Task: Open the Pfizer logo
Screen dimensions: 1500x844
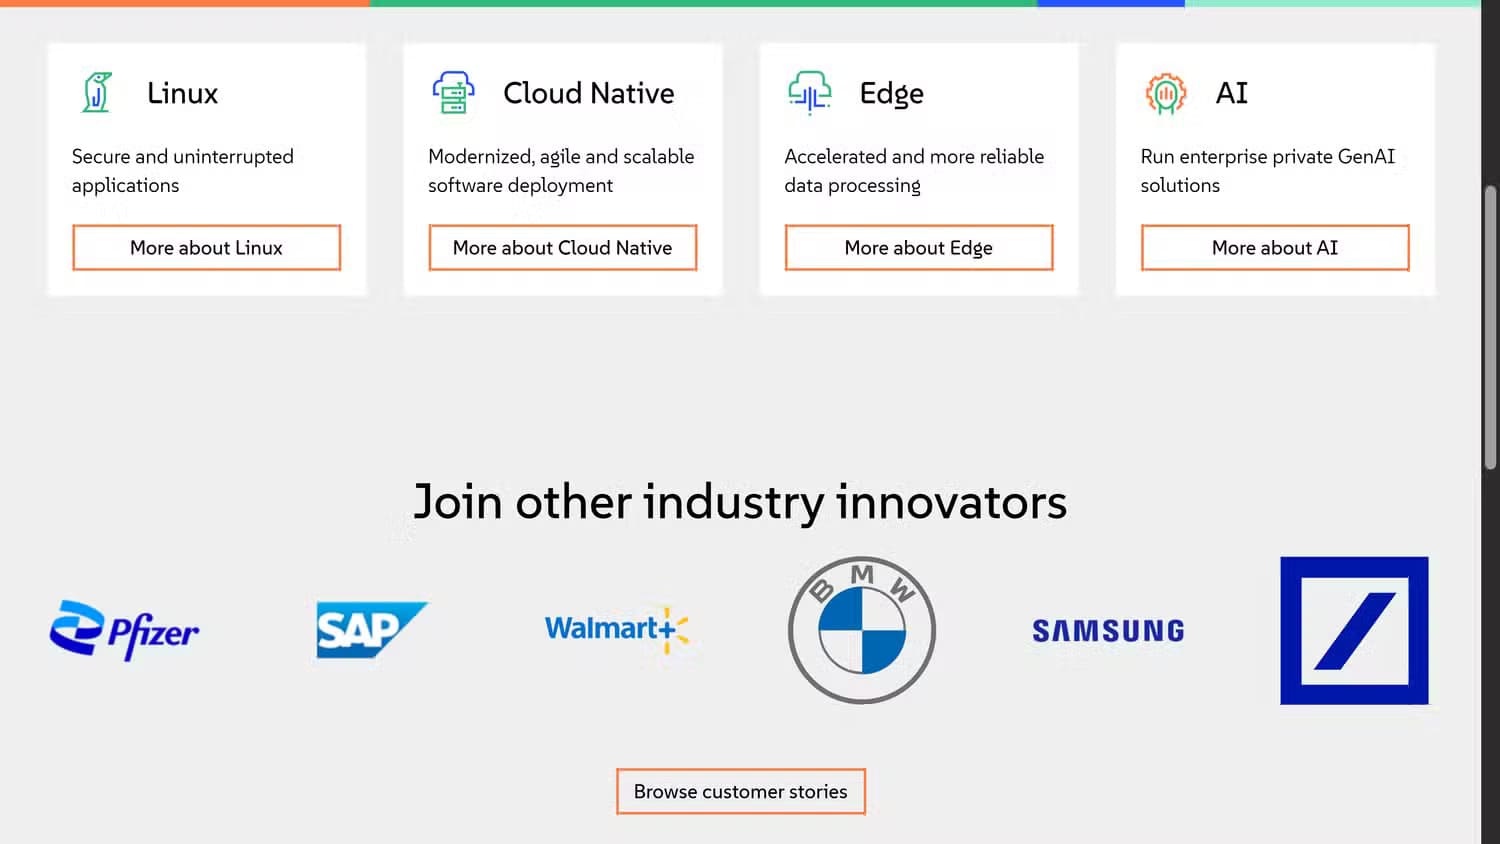Action: pyautogui.click(x=124, y=630)
